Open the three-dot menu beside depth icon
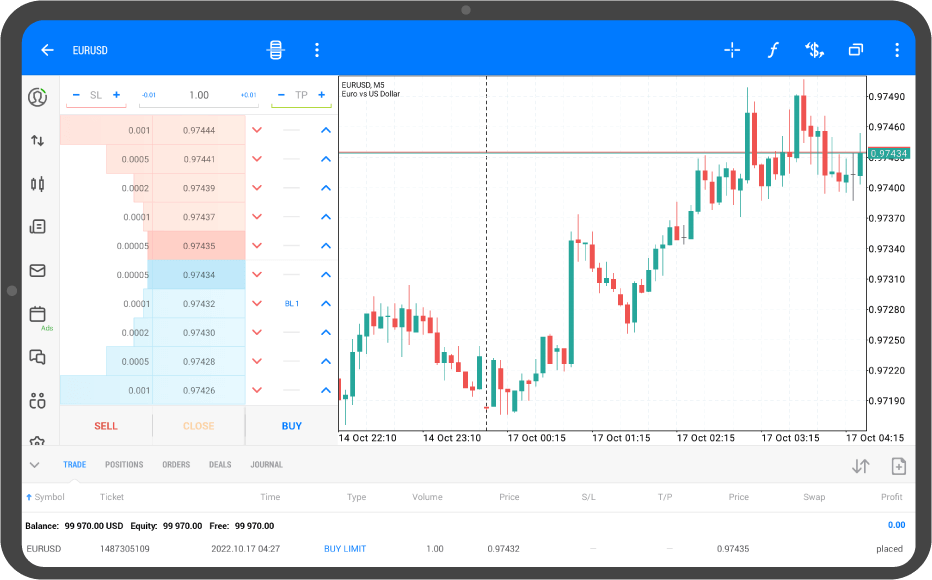 (317, 51)
